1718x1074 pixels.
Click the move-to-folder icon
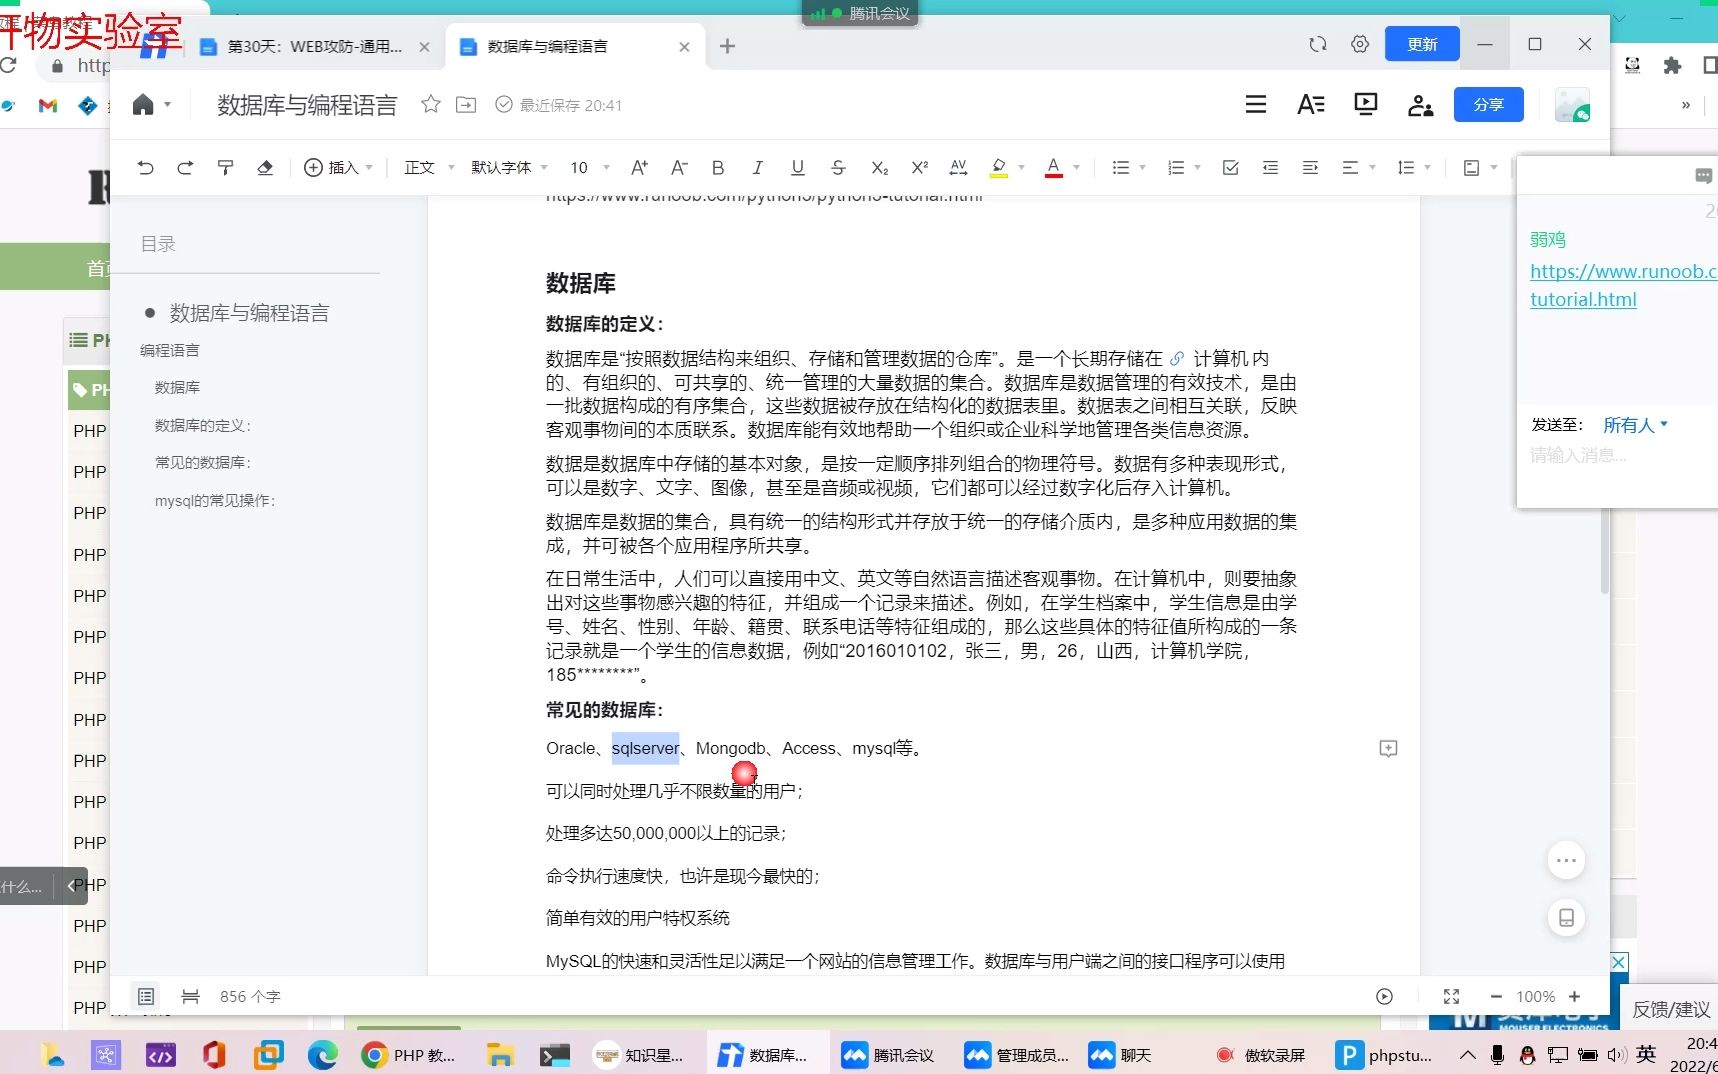[x=466, y=105]
